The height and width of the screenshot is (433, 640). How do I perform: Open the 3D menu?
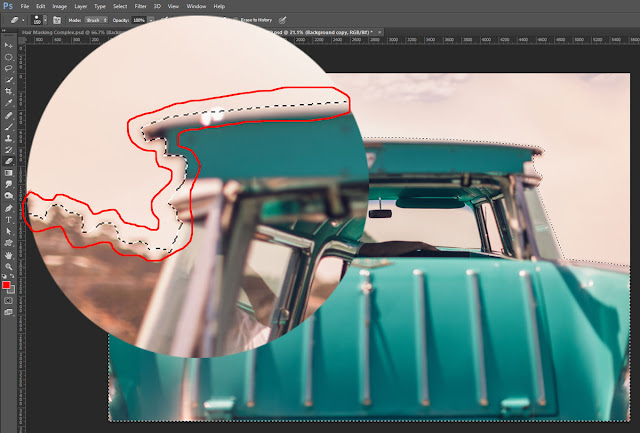(x=157, y=7)
